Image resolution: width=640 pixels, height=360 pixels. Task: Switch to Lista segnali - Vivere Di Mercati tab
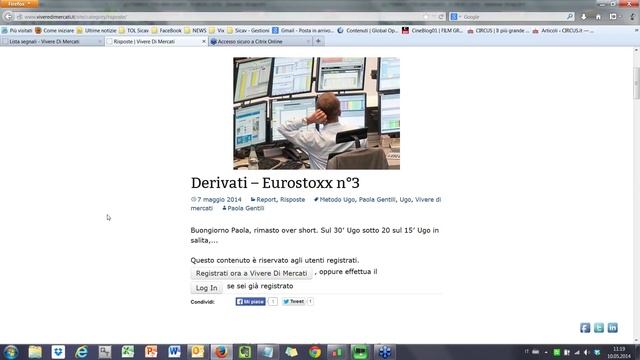pyautogui.click(x=52, y=41)
